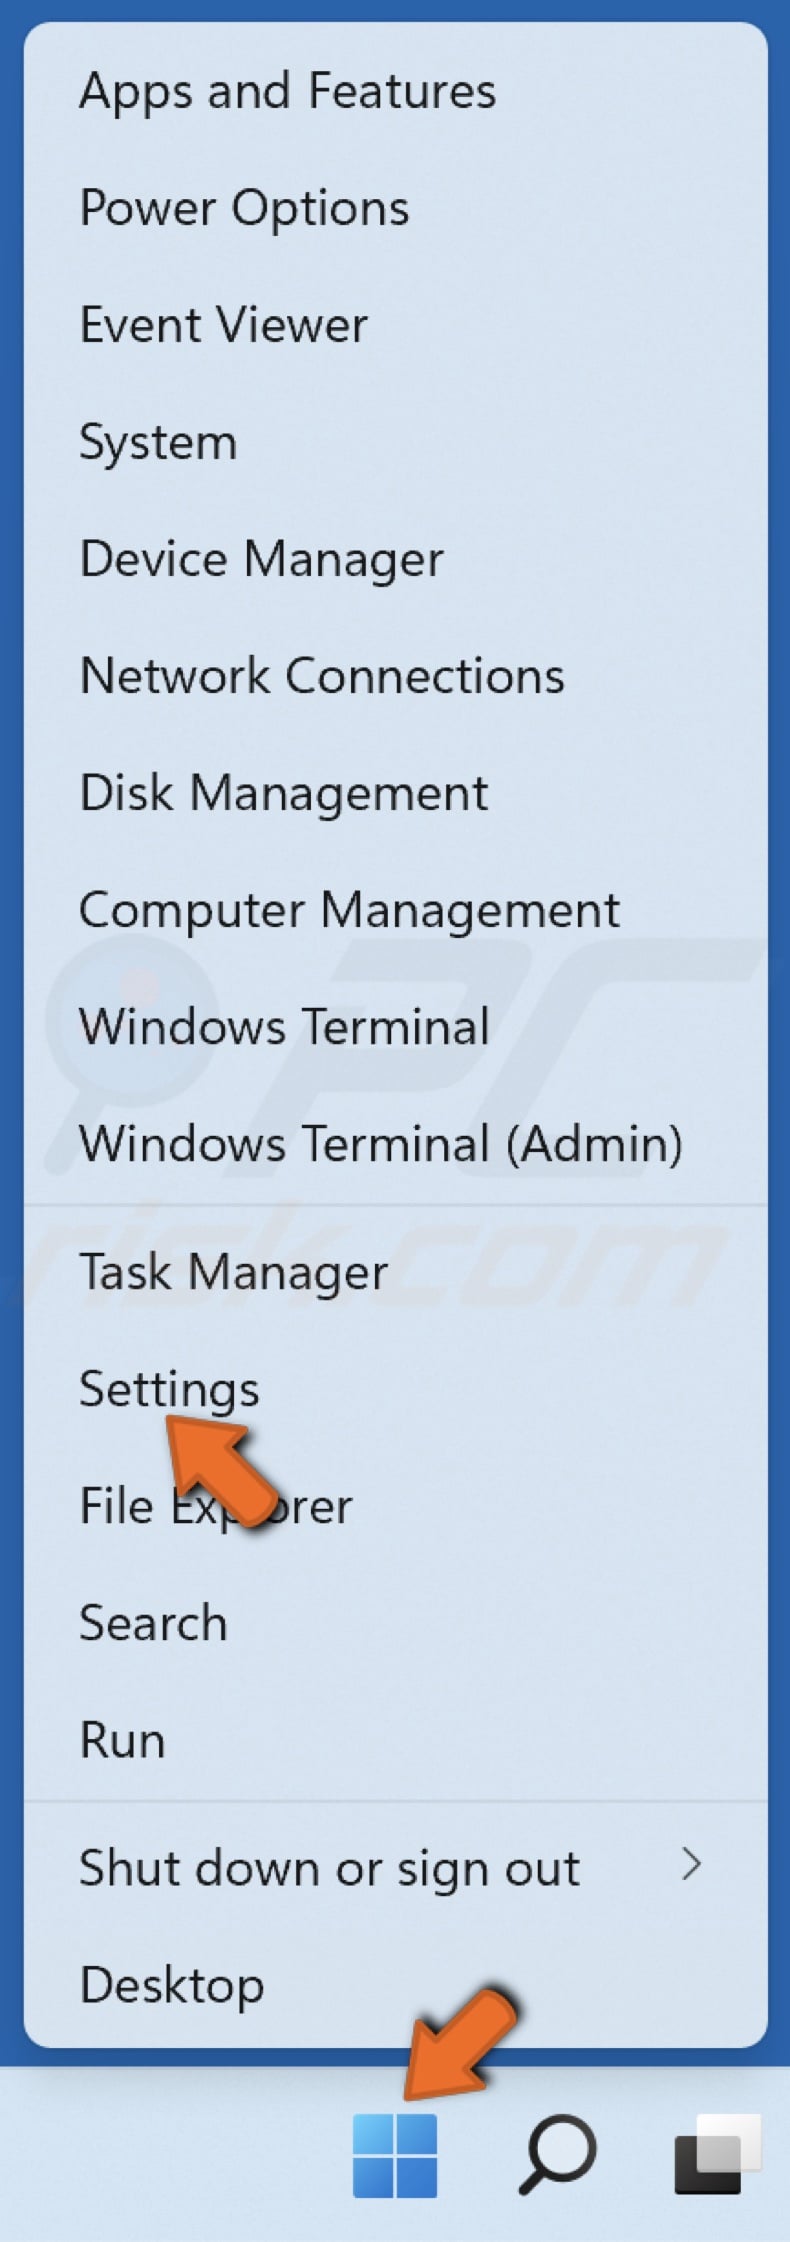The width and height of the screenshot is (790, 2242).
Task: Launch Computer Management
Action: (350, 909)
